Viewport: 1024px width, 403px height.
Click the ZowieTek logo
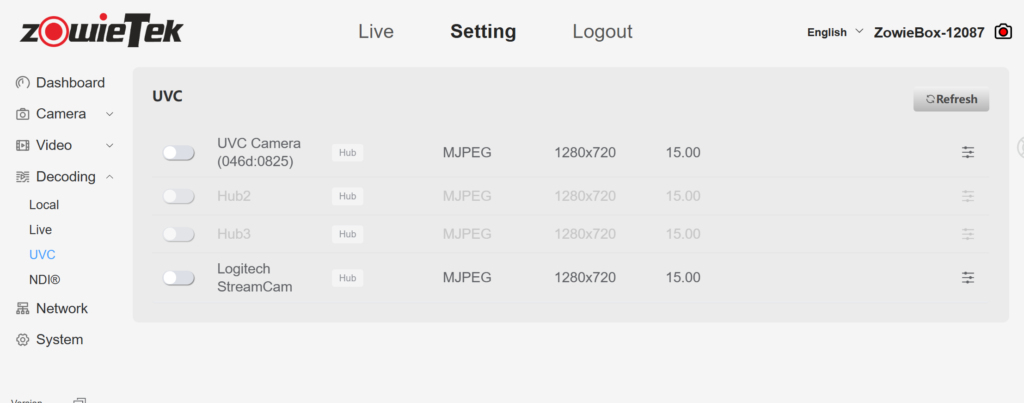pyautogui.click(x=101, y=31)
